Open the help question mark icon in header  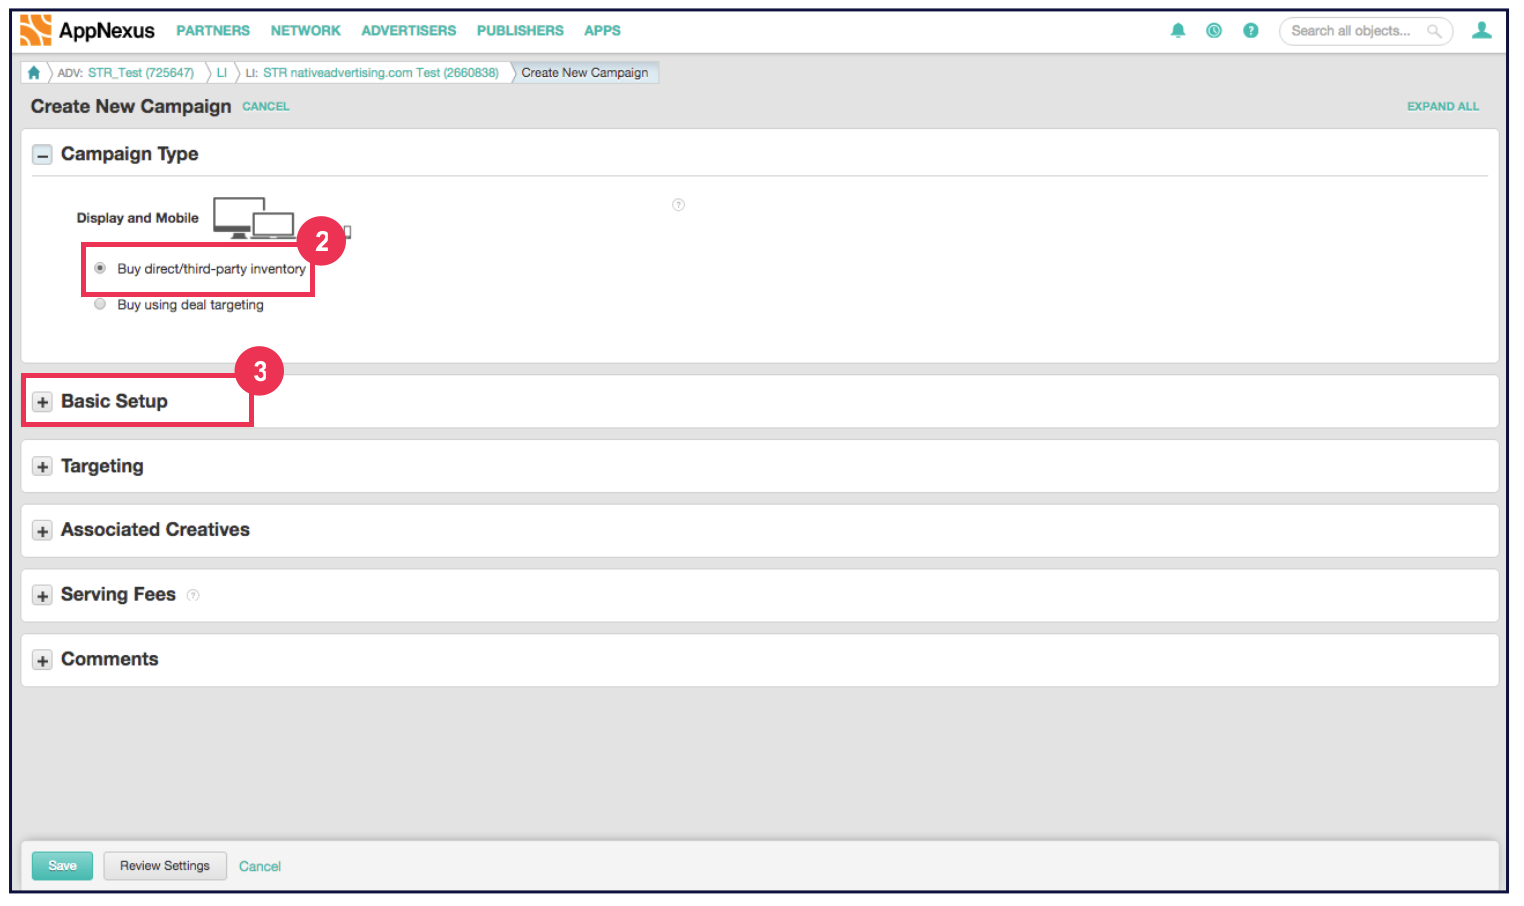(x=1250, y=31)
